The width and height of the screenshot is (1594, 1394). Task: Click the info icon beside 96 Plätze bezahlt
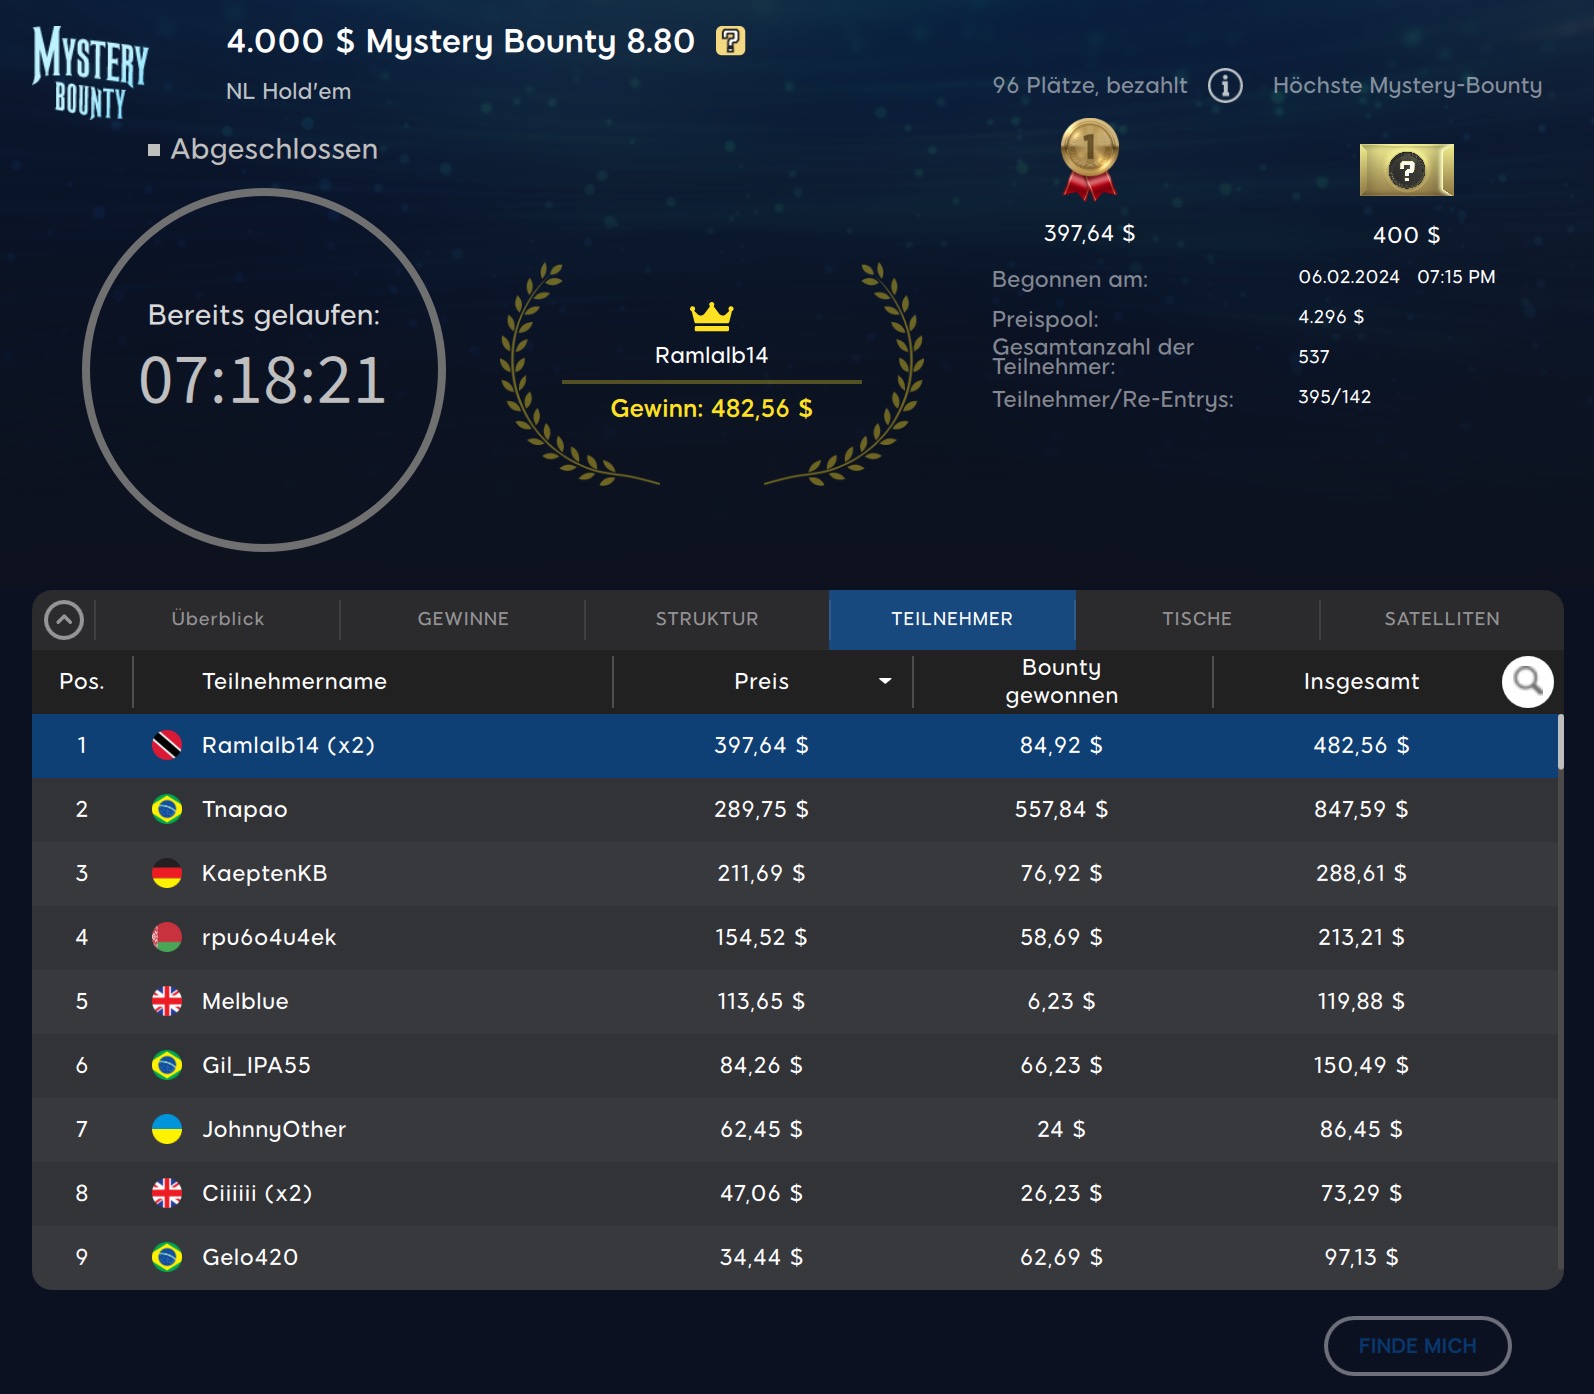click(x=1225, y=86)
